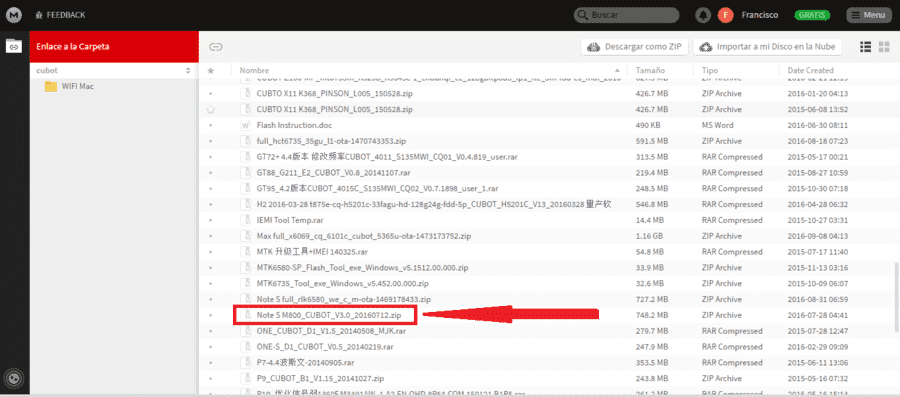The height and width of the screenshot is (397, 900).
Task: Open the notifications bell icon
Action: [702, 15]
